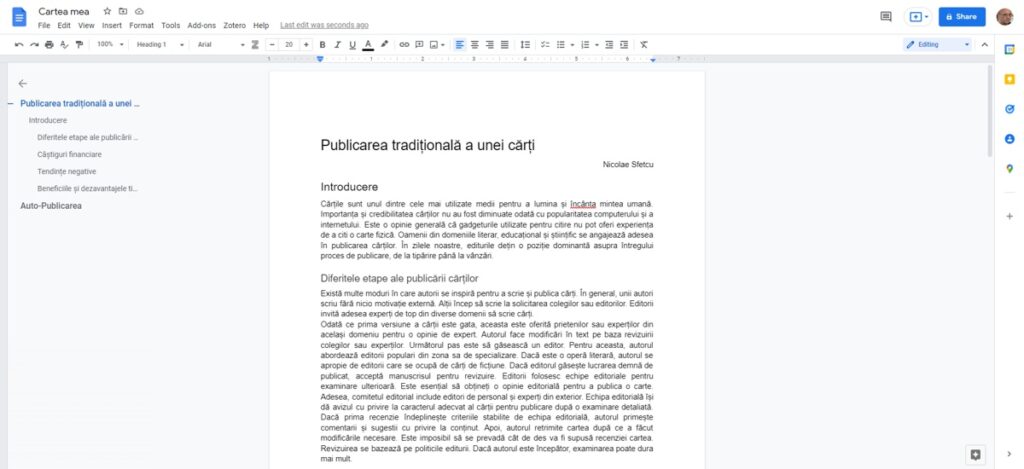Clear text formatting
This screenshot has height=469, width=1024.
(644, 44)
